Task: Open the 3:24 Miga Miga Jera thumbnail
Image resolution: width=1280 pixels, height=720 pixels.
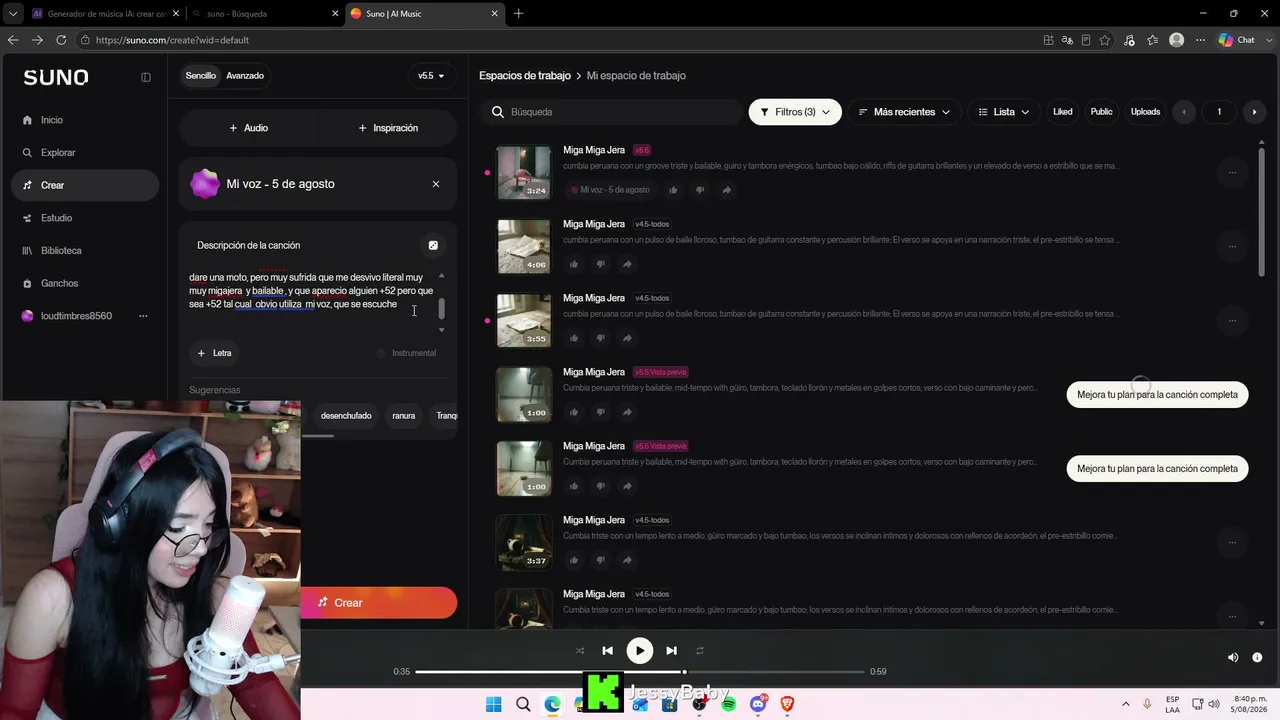Action: pos(524,172)
